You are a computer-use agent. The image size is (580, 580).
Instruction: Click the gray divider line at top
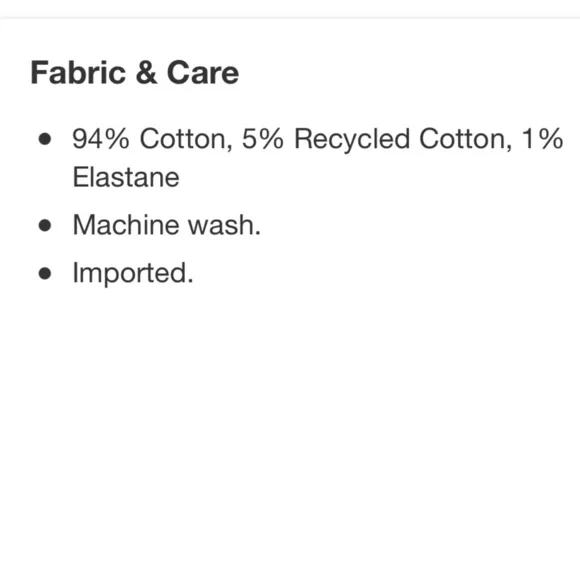[x=290, y=17]
